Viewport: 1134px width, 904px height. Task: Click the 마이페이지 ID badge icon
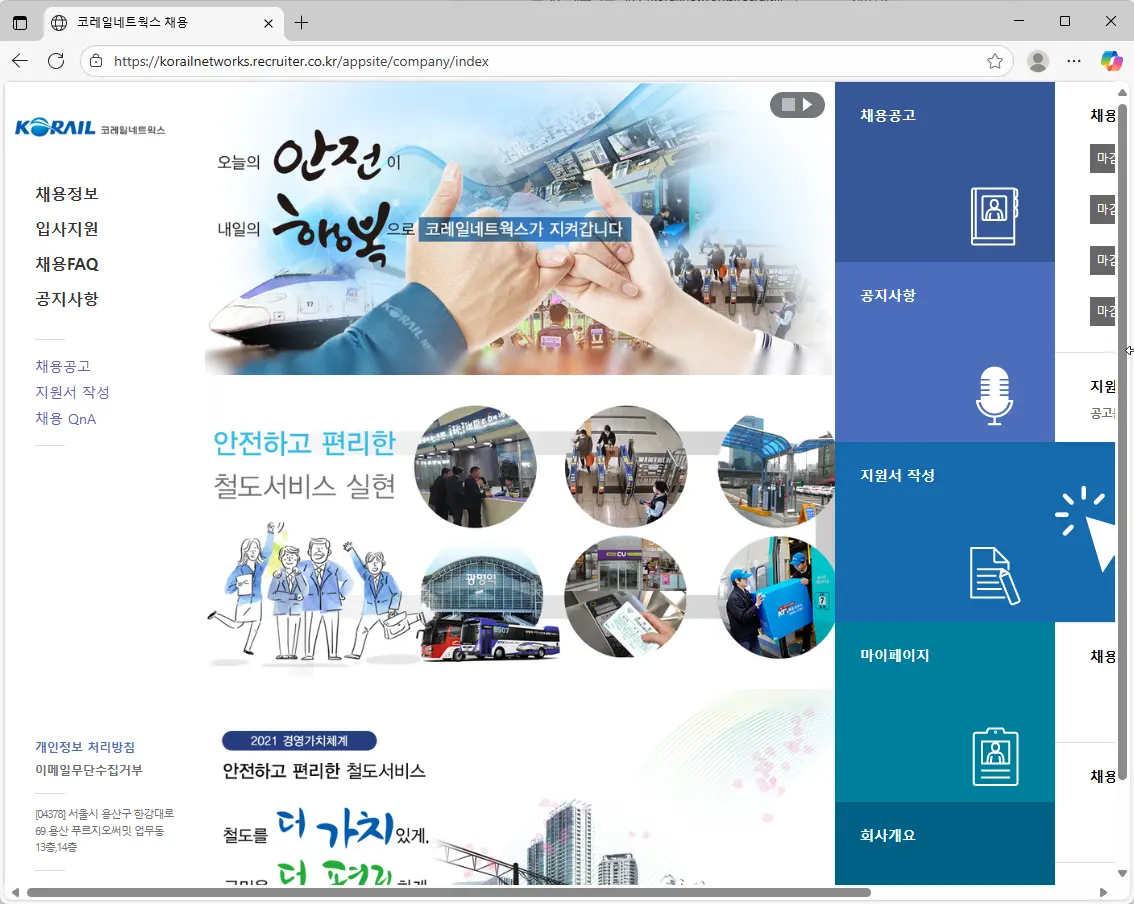click(x=994, y=756)
